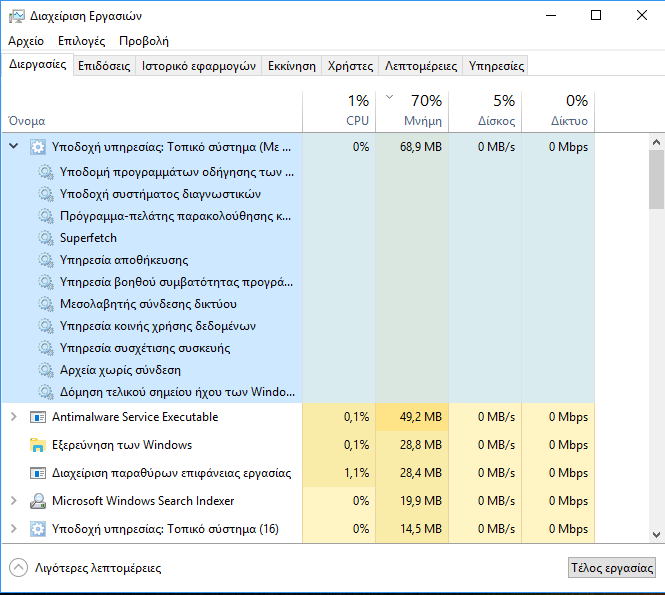Switch to the Επιδόσεις tab

104,66
